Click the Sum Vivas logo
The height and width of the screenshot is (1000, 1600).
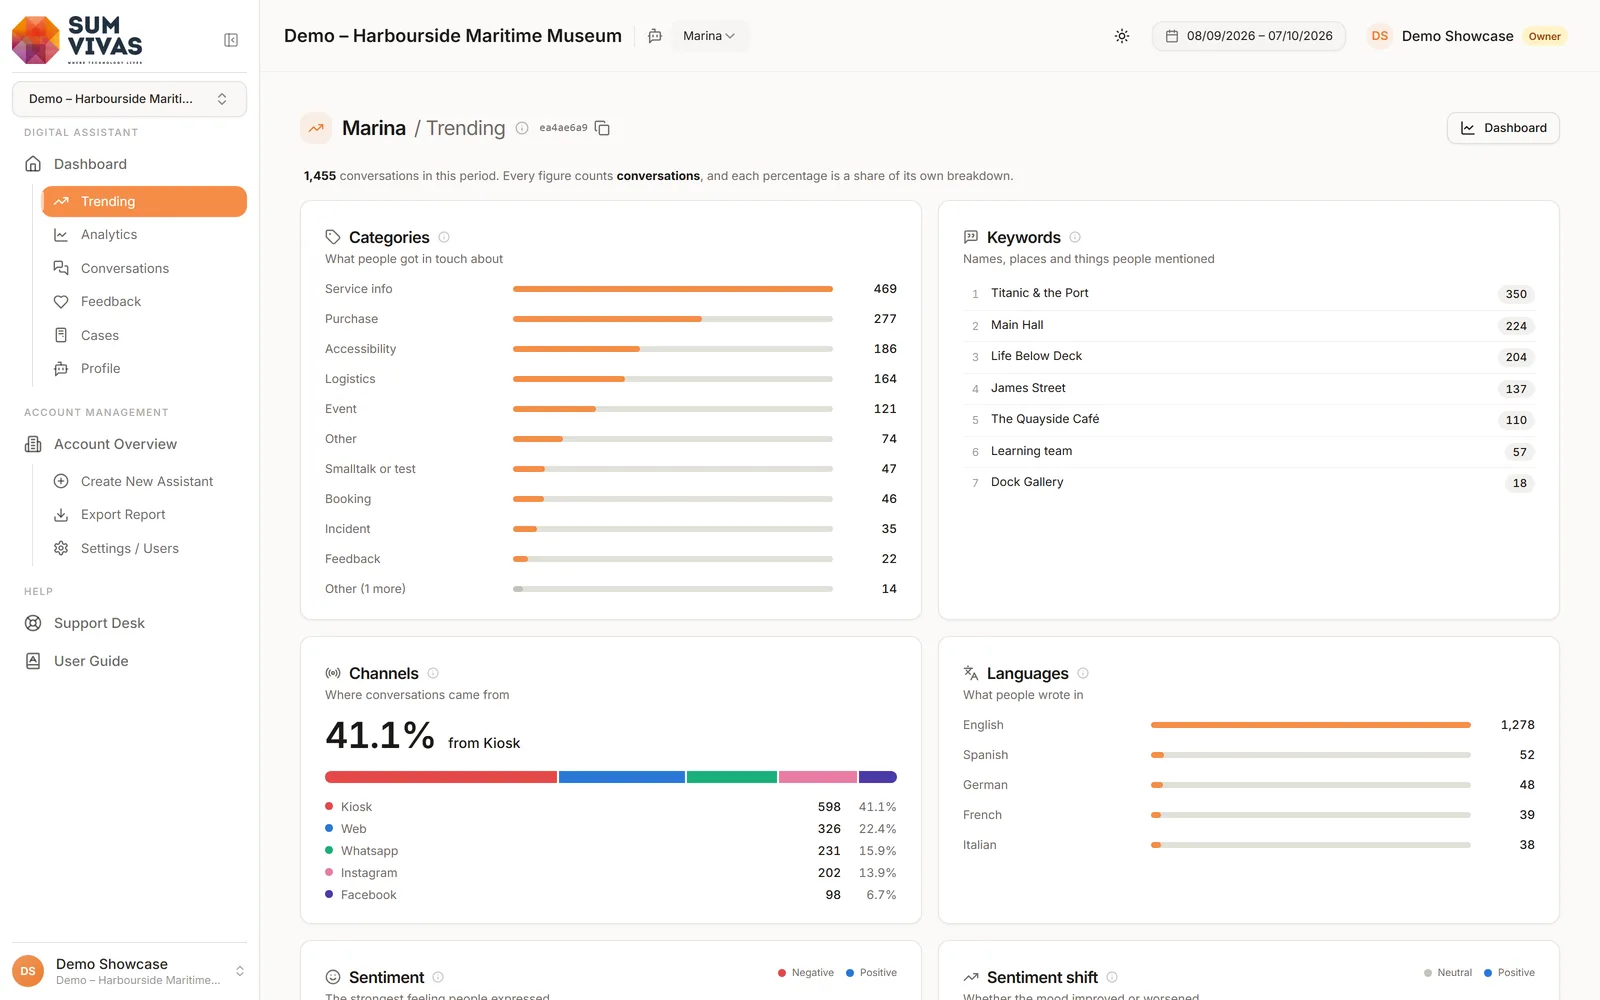pyautogui.click(x=77, y=40)
